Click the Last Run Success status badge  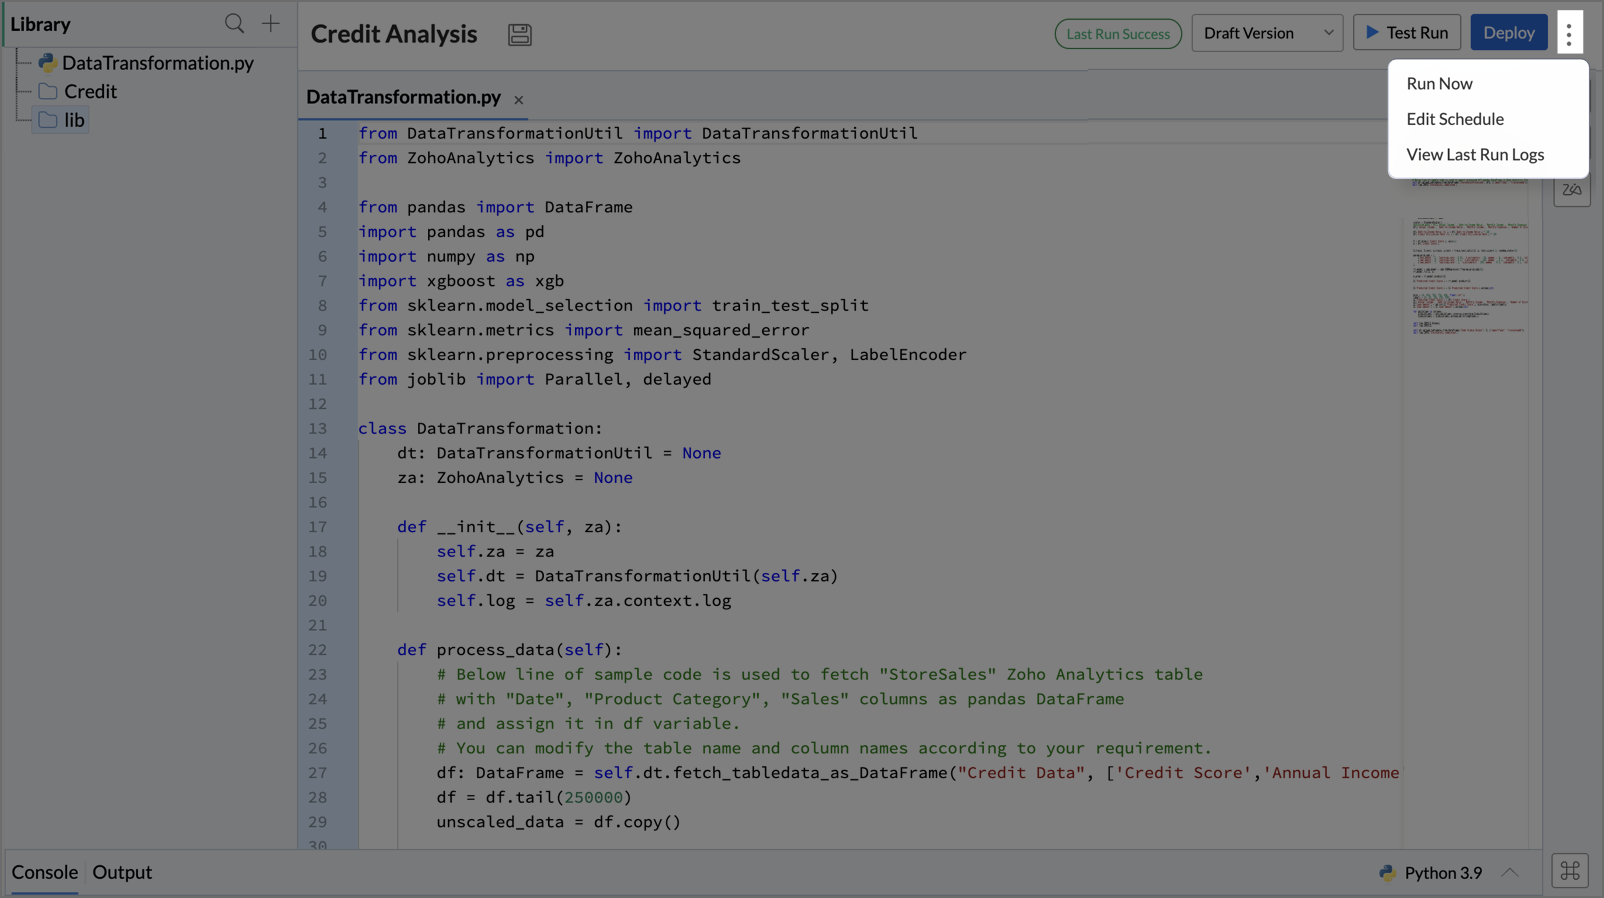point(1118,34)
